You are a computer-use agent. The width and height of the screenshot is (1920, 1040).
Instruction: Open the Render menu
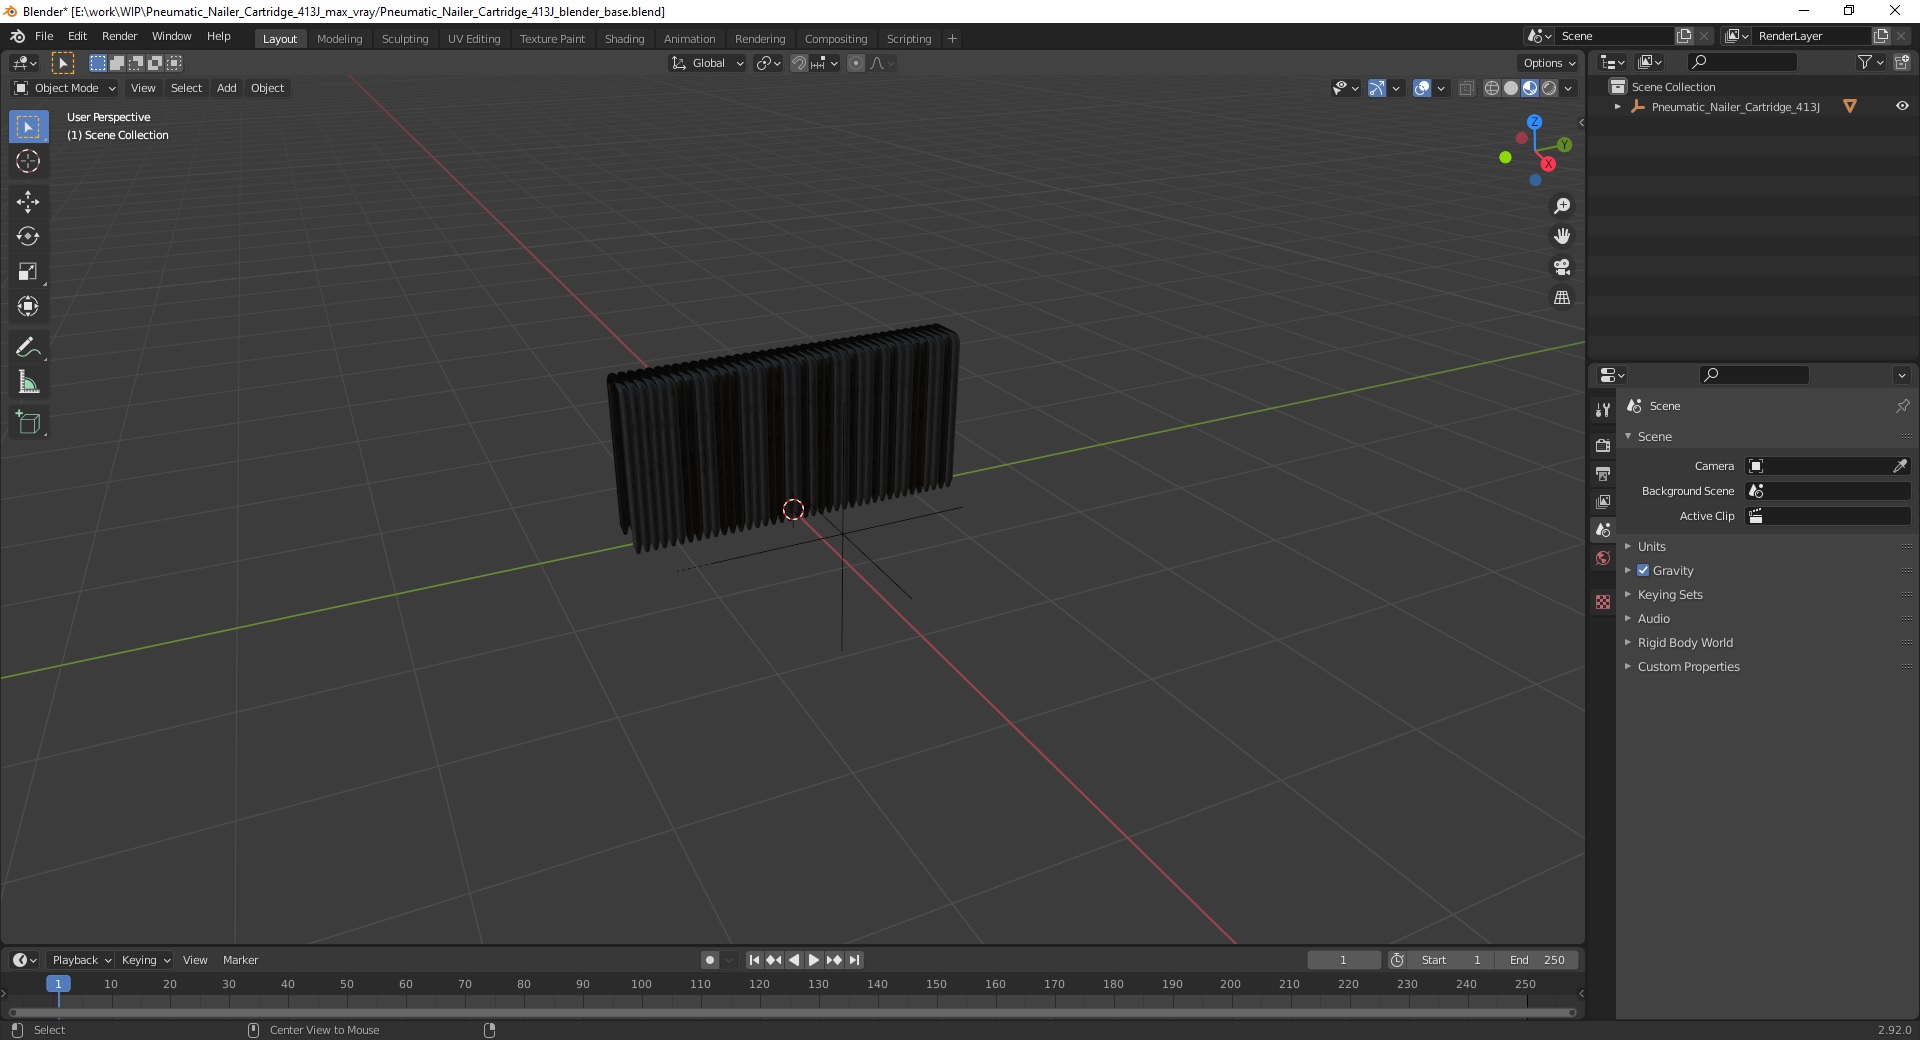119,36
